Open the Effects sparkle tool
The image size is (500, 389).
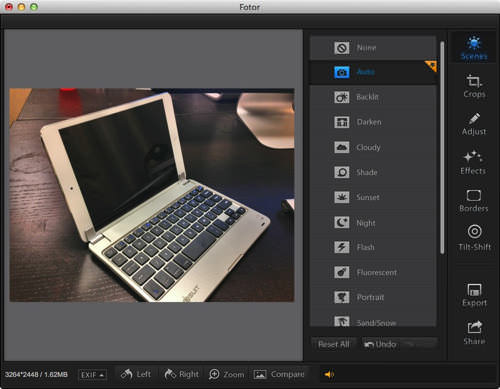point(473,157)
